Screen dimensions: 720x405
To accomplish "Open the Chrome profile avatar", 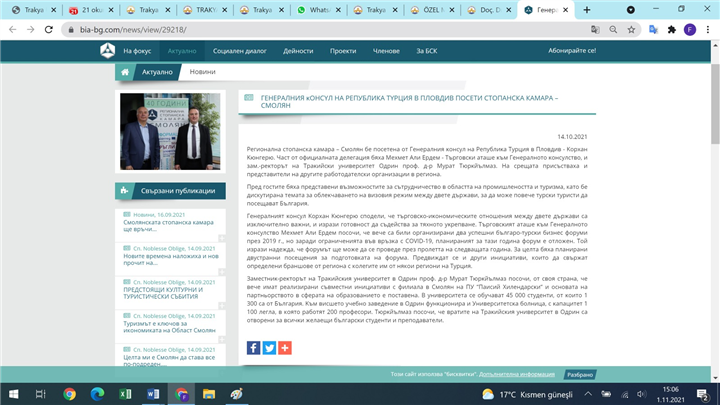I will coord(690,29).
